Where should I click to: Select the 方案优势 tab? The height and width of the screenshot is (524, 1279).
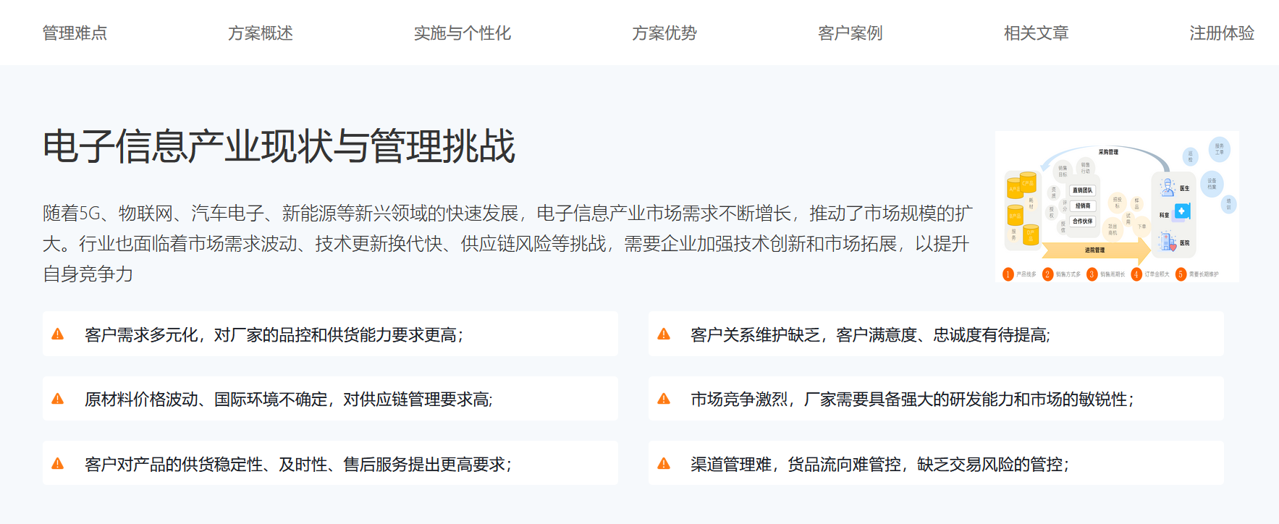664,33
